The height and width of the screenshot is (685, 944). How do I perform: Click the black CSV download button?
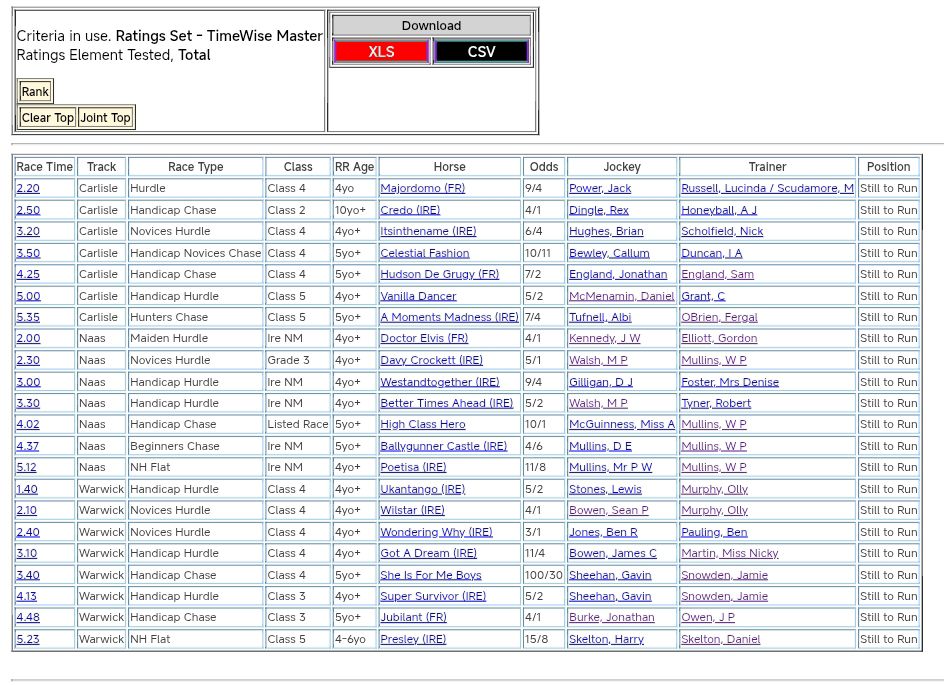pos(481,52)
